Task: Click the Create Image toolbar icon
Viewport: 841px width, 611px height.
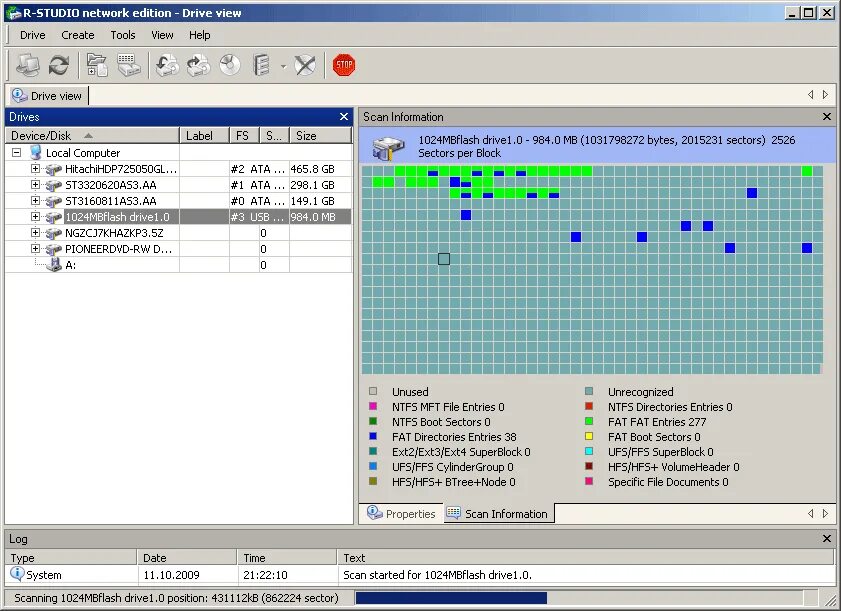Action: click(198, 65)
